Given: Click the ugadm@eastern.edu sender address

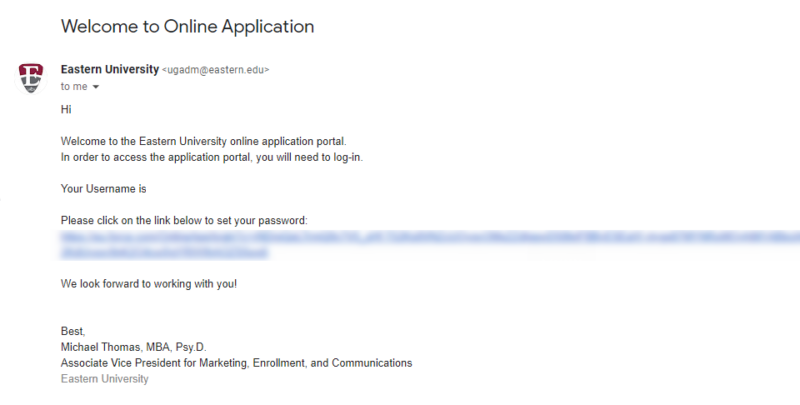Looking at the screenshot, I should click(215, 70).
